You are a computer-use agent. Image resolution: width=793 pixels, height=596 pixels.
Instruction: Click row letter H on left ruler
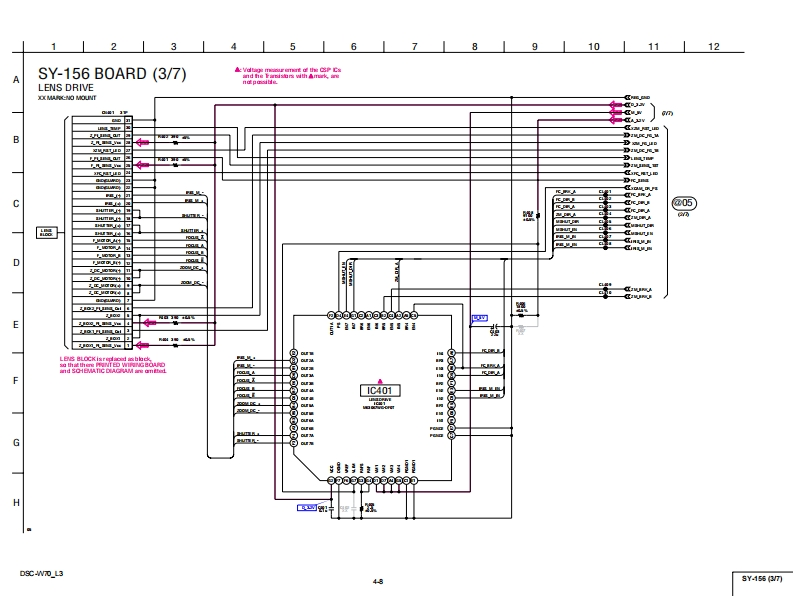(15, 502)
